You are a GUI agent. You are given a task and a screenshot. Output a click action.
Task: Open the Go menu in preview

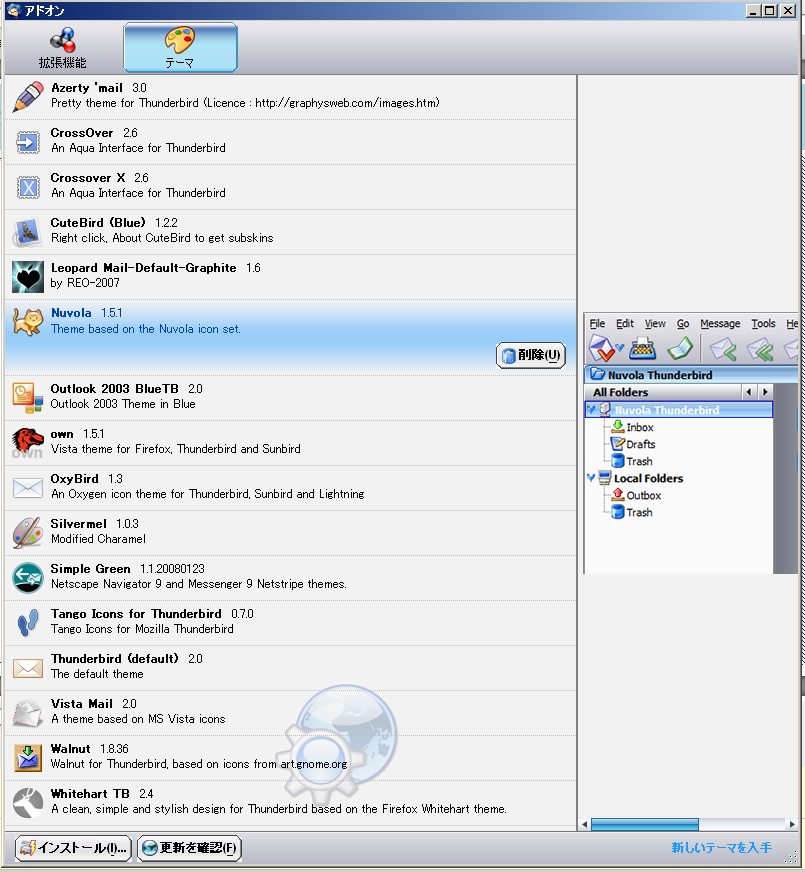pos(683,324)
